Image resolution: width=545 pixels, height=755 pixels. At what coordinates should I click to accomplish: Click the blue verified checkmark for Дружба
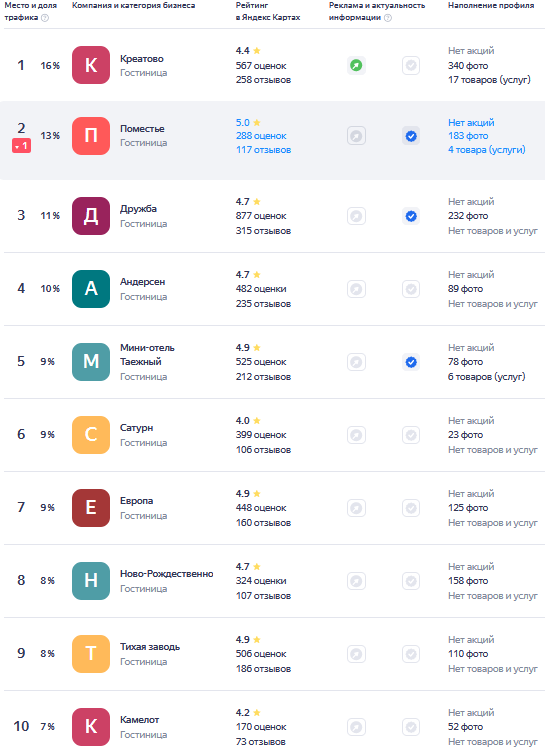pos(411,216)
